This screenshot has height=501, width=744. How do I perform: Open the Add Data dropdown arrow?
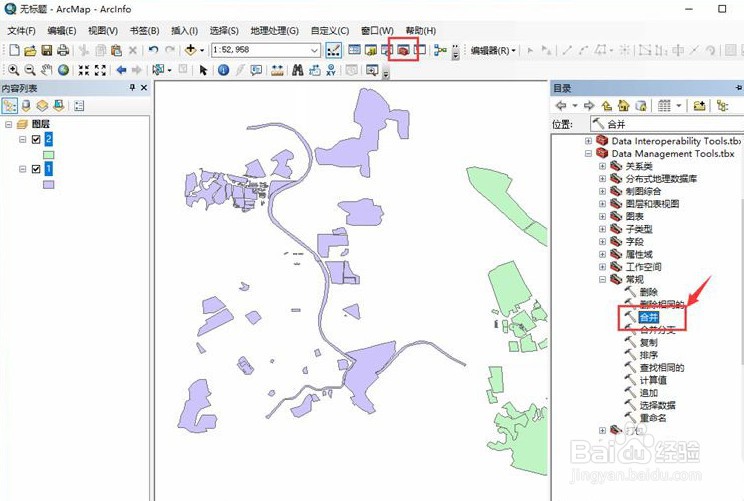click(x=202, y=50)
